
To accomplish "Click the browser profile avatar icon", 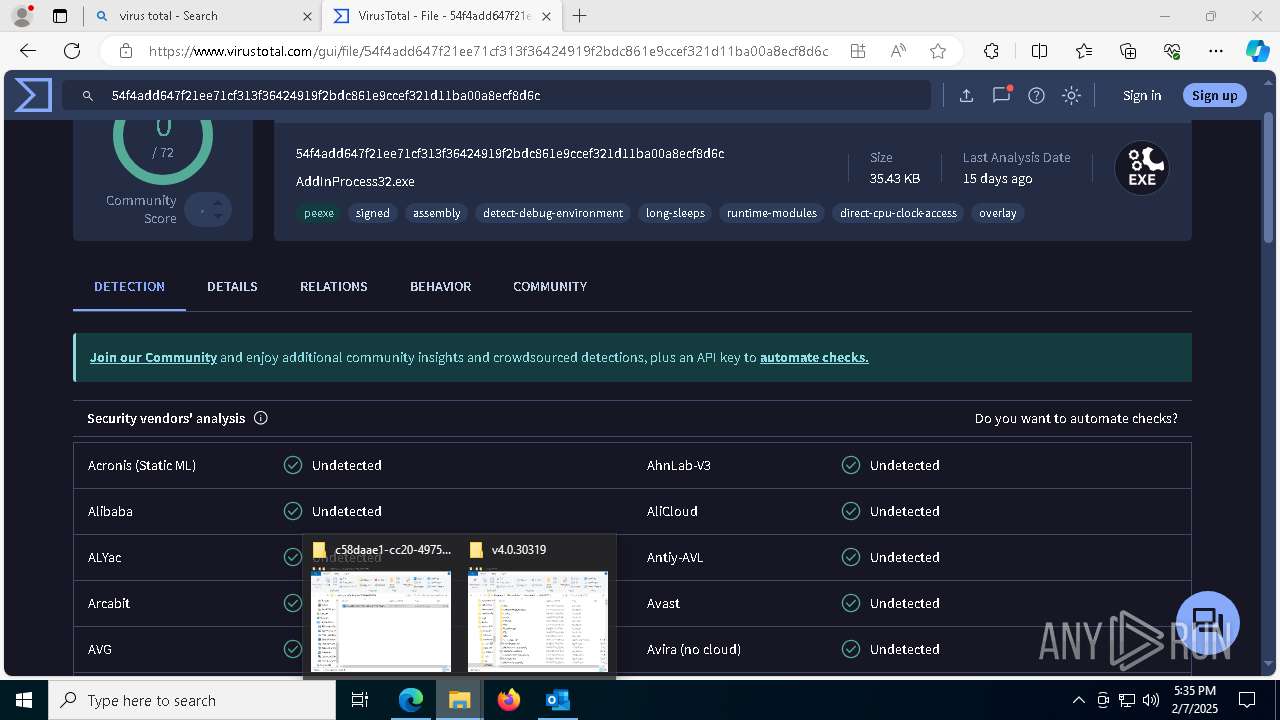I will pyautogui.click(x=22, y=16).
